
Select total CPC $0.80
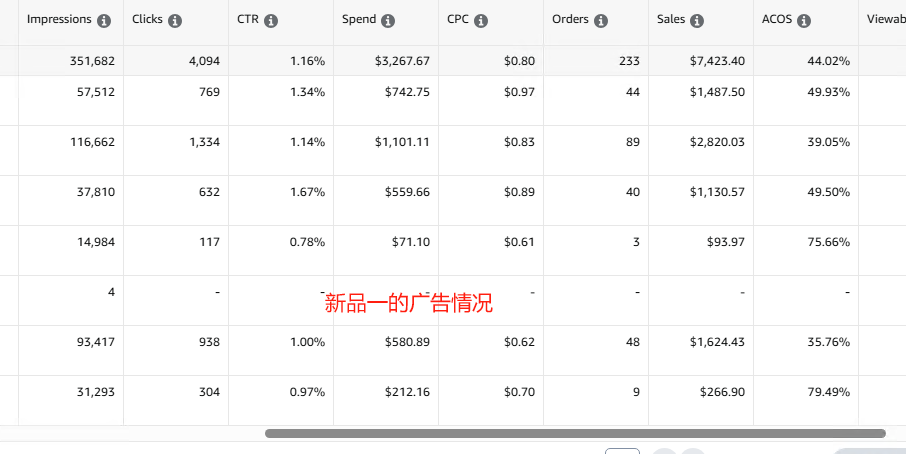pos(519,61)
